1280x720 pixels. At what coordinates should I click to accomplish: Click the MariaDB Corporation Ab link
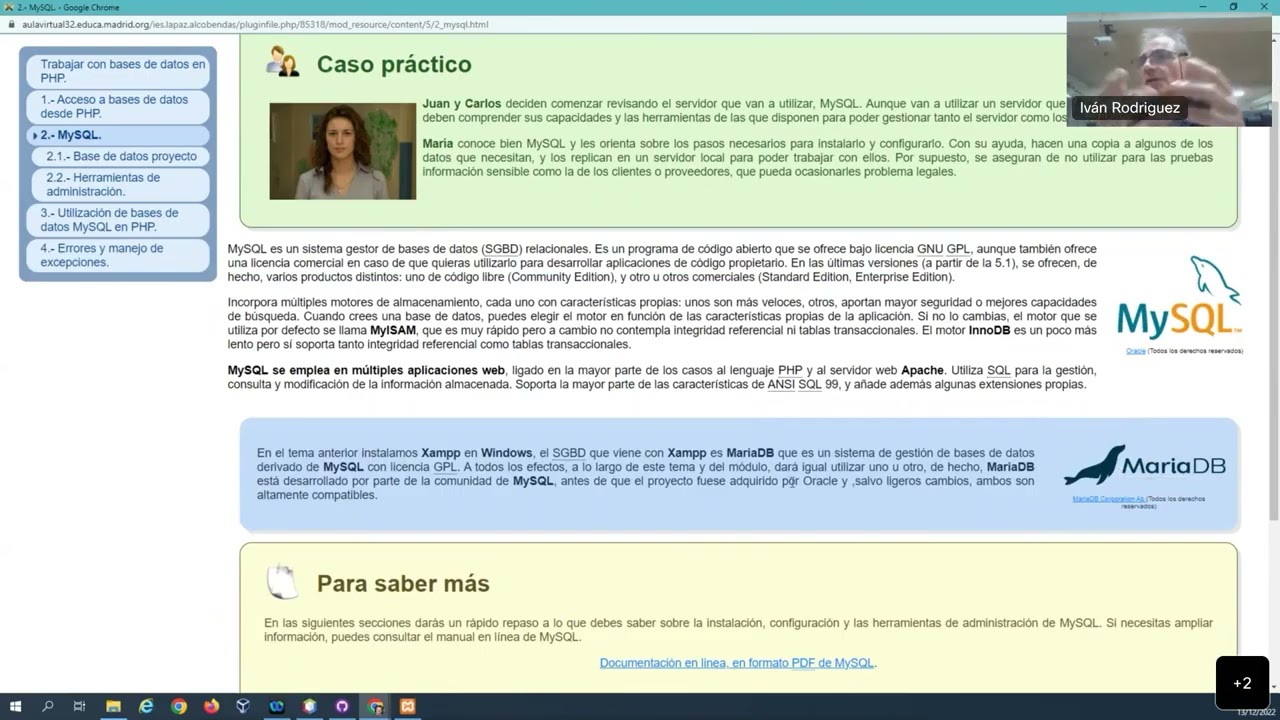pyautogui.click(x=1108, y=498)
